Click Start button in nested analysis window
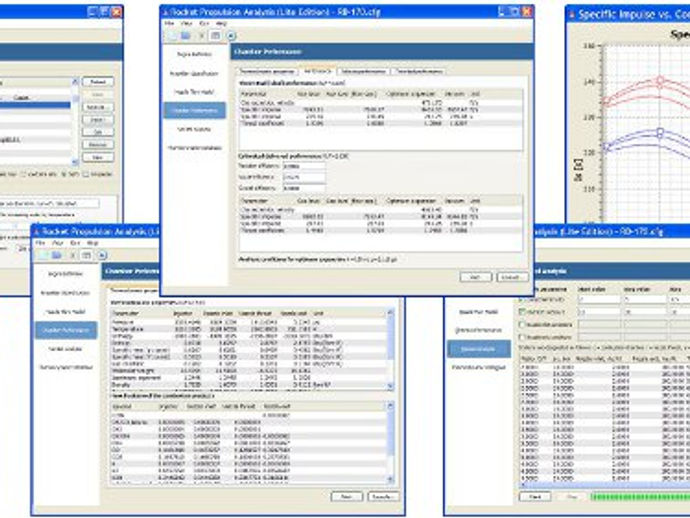 pyautogui.click(x=535, y=496)
